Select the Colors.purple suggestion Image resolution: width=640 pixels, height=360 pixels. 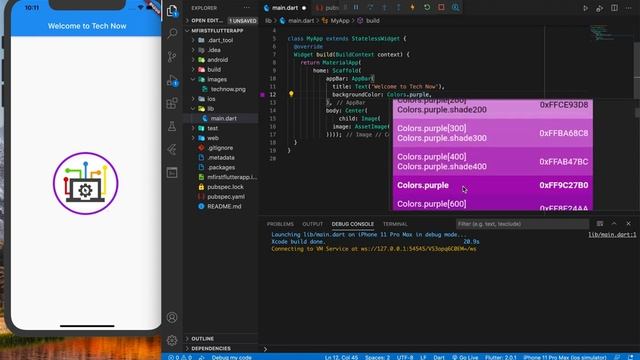pyautogui.click(x=493, y=185)
